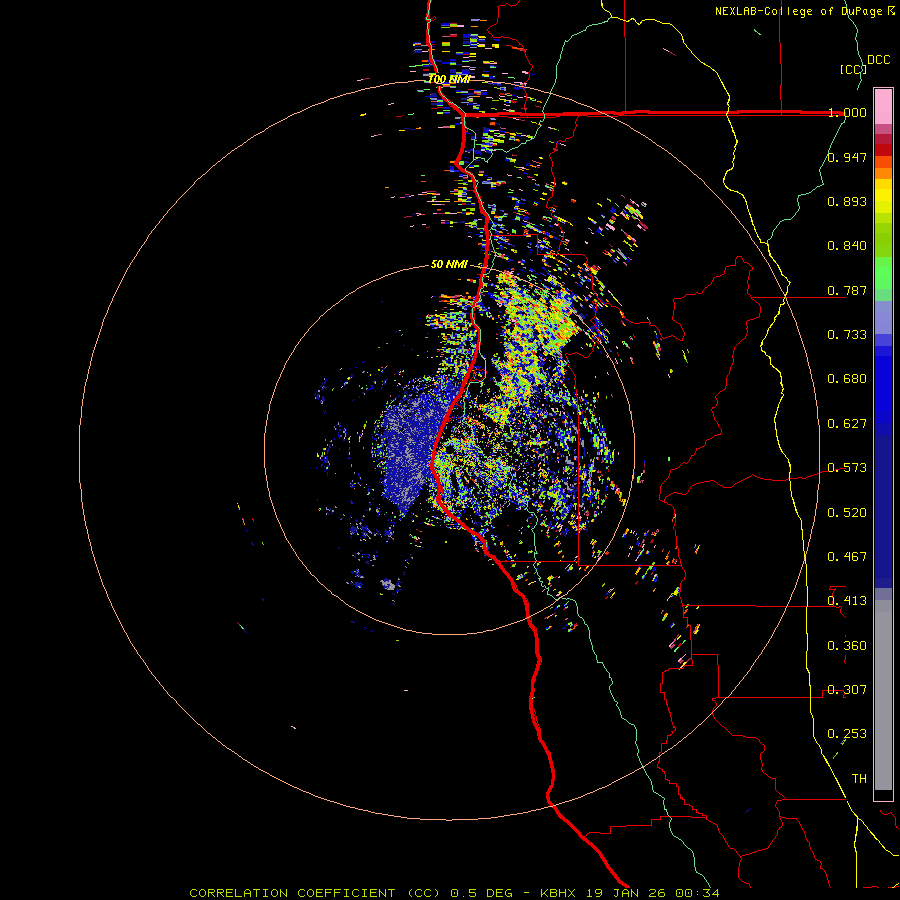Click the 0.573 legend value
900x900 pixels.
coord(847,468)
